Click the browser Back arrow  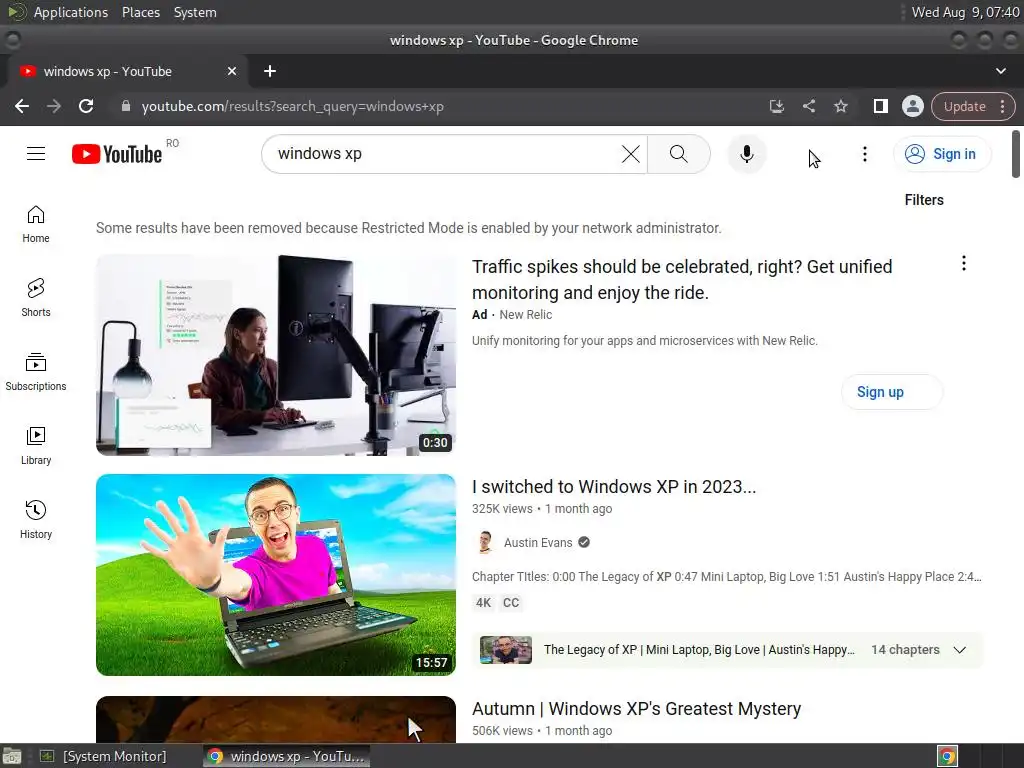click(22, 106)
